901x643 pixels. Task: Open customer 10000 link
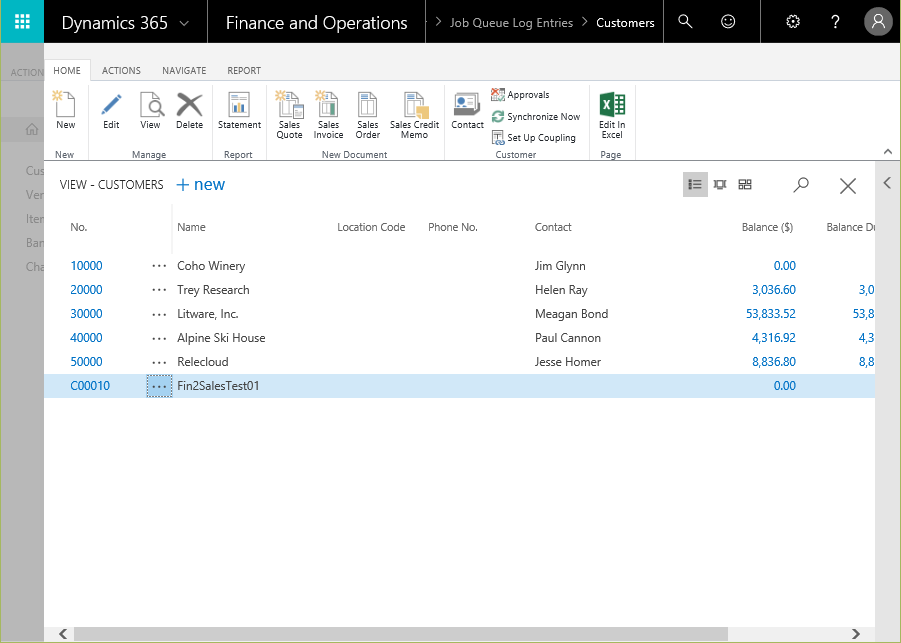coord(86,265)
